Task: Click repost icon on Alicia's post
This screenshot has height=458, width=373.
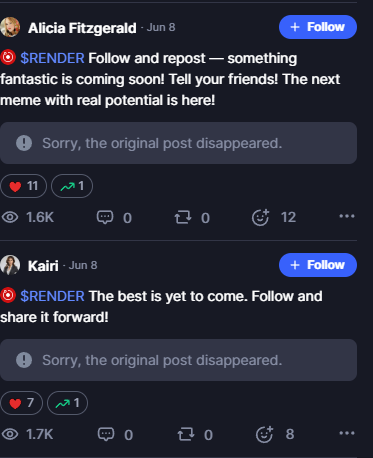Action: click(x=183, y=217)
